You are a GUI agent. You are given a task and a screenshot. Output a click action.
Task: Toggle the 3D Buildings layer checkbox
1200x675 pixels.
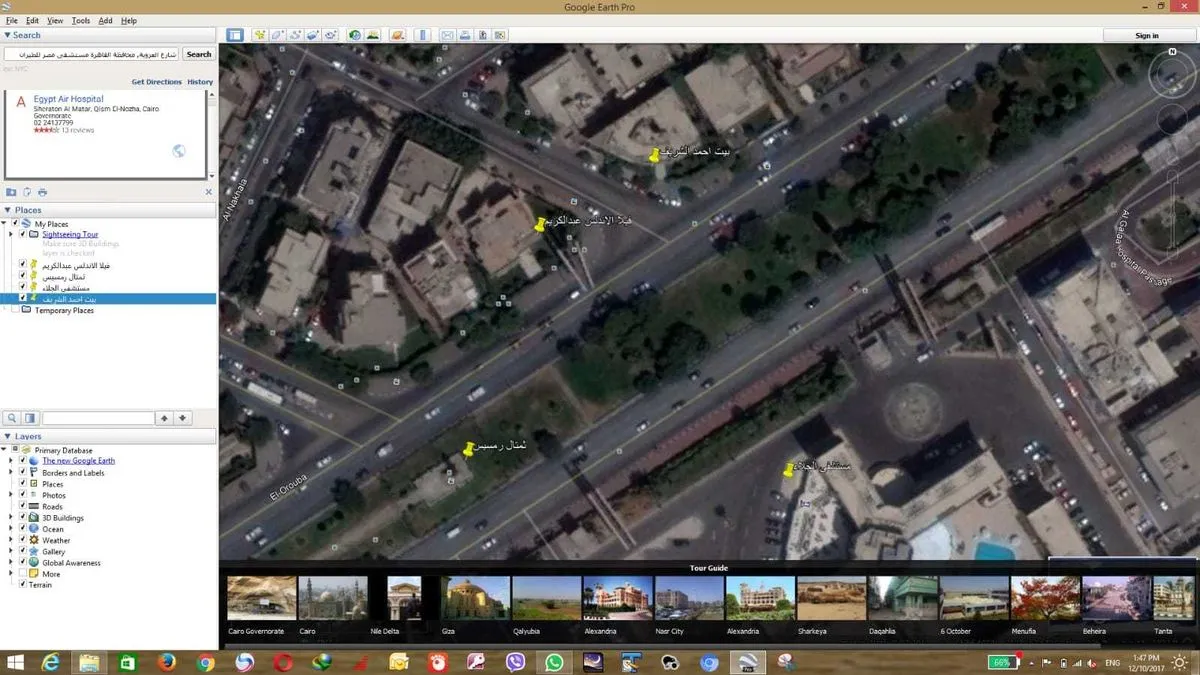(23, 518)
